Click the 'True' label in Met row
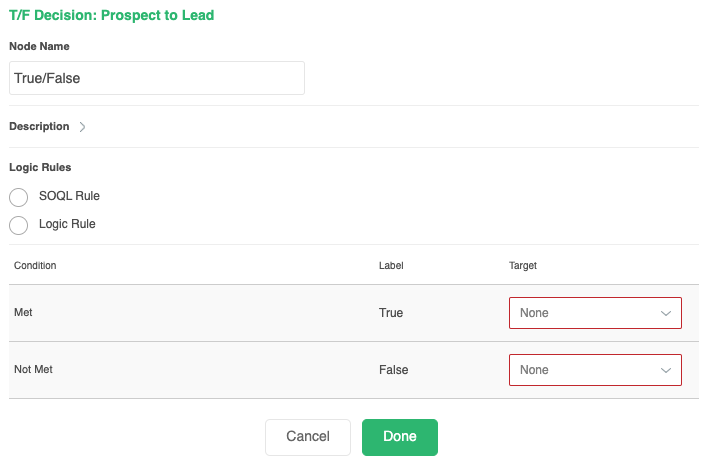The image size is (711, 466). pos(391,313)
